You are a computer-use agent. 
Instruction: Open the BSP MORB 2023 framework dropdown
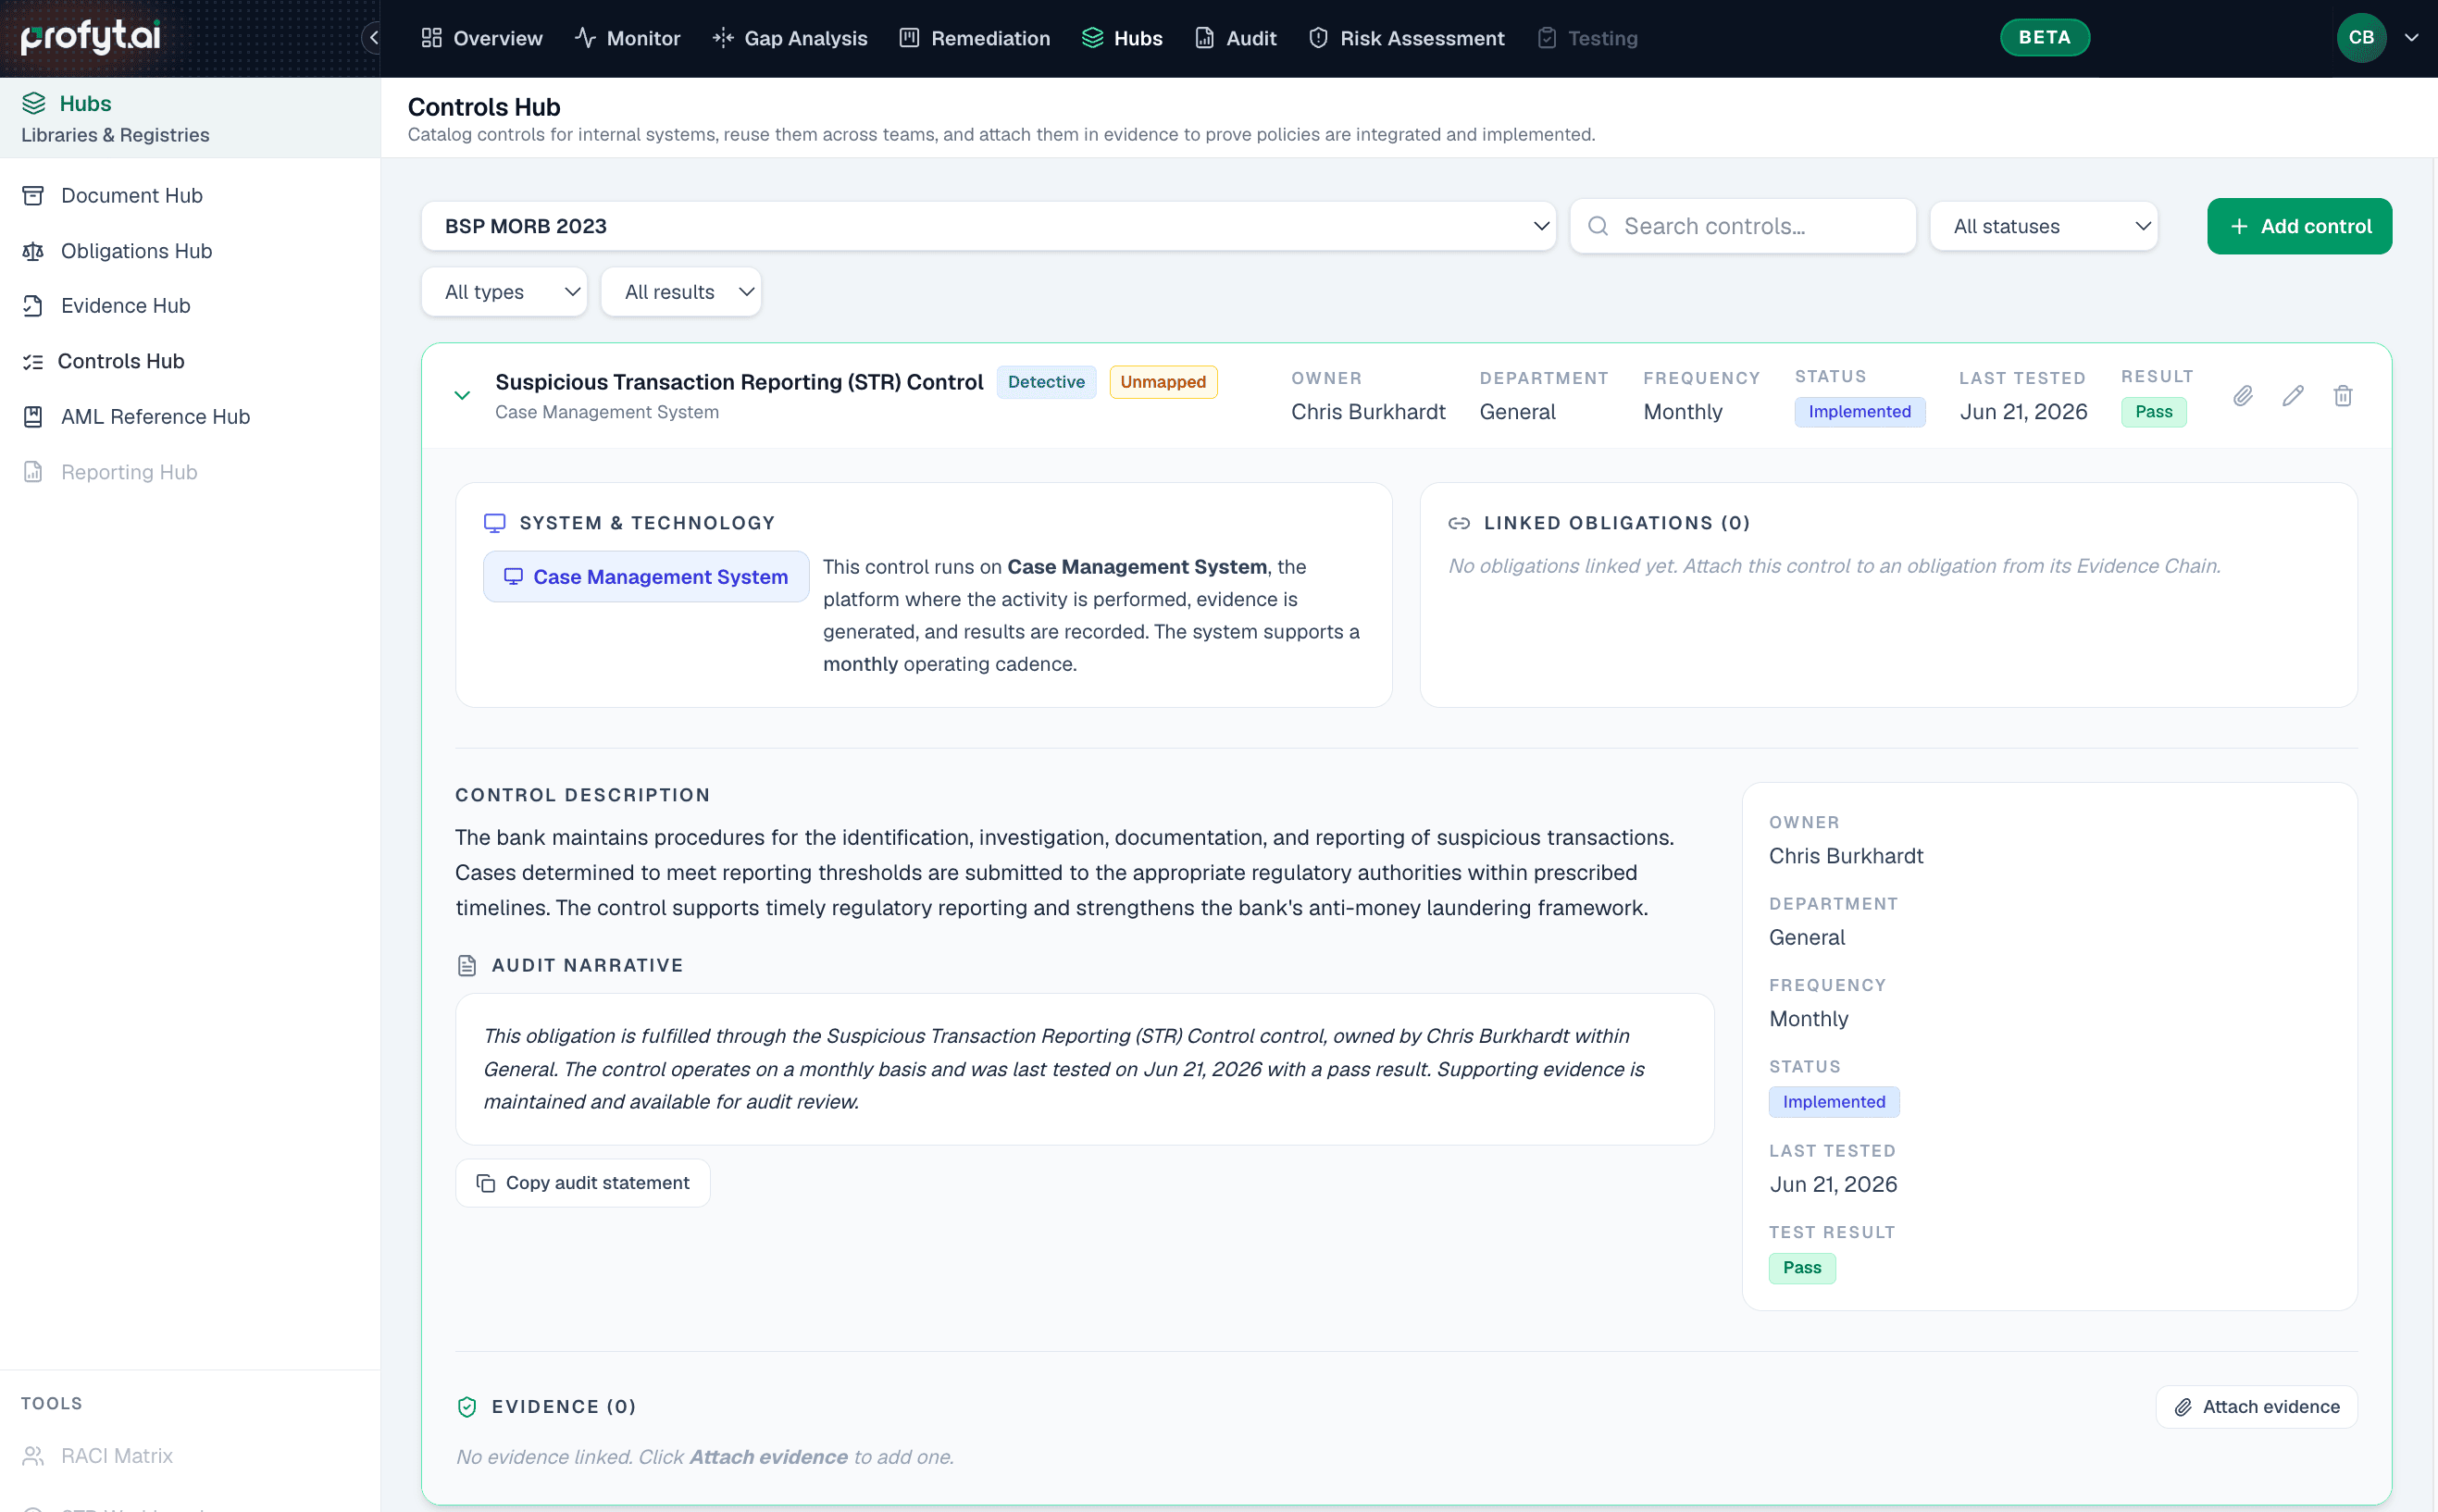pos(988,226)
